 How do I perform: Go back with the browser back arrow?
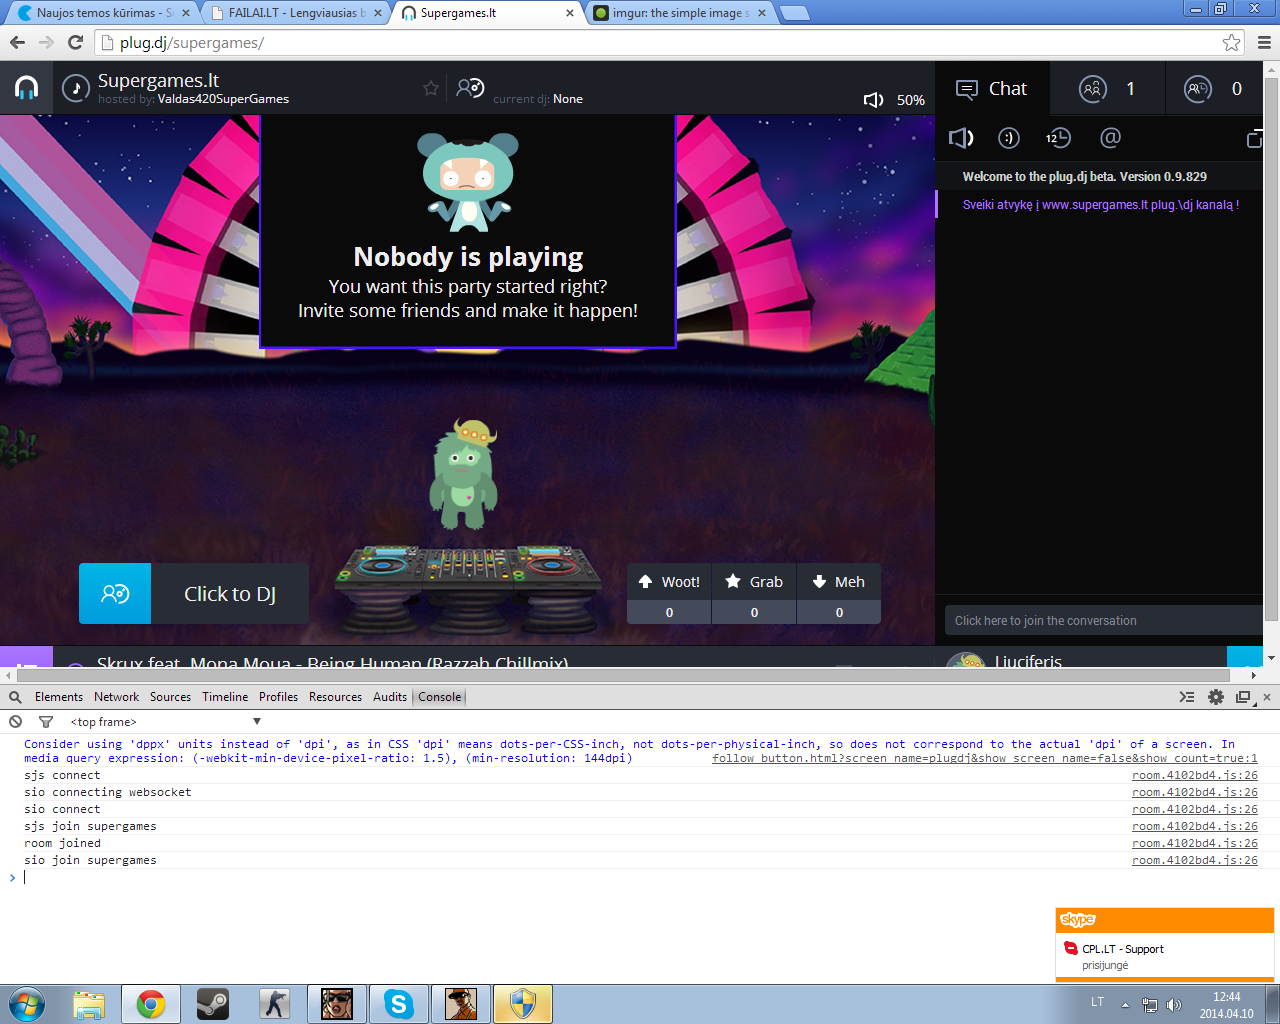[17, 42]
